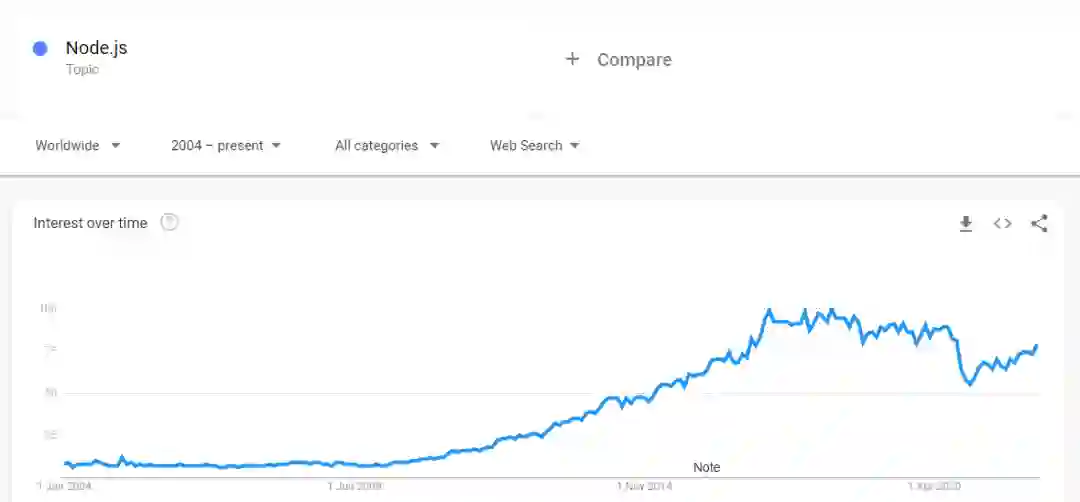This screenshot has width=1080, height=502.
Task: Click the 100 value on the y-axis
Action: (x=48, y=309)
